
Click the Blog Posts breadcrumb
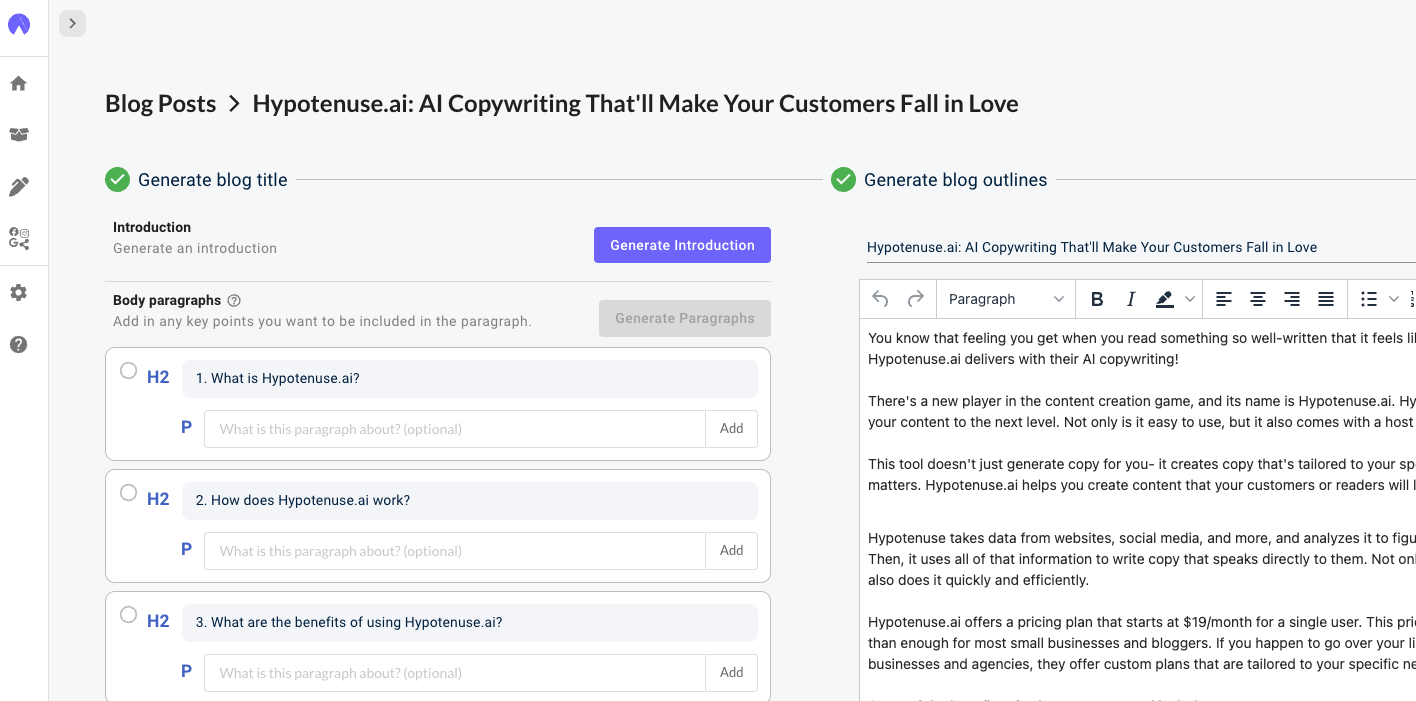[x=160, y=104]
